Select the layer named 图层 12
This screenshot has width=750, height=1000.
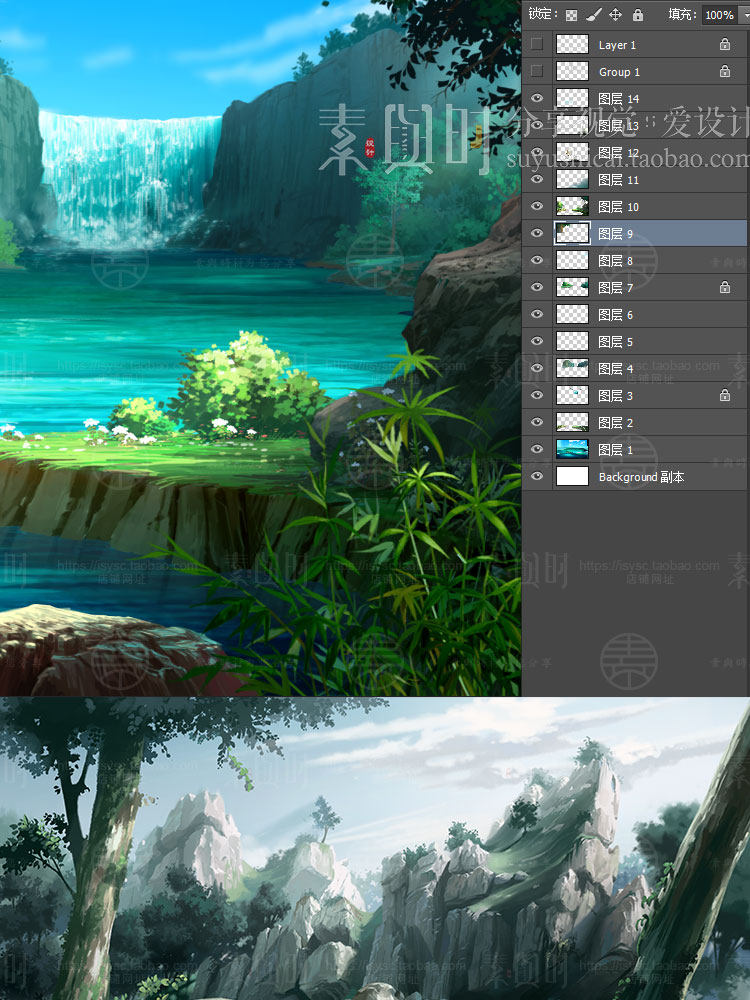coord(618,152)
